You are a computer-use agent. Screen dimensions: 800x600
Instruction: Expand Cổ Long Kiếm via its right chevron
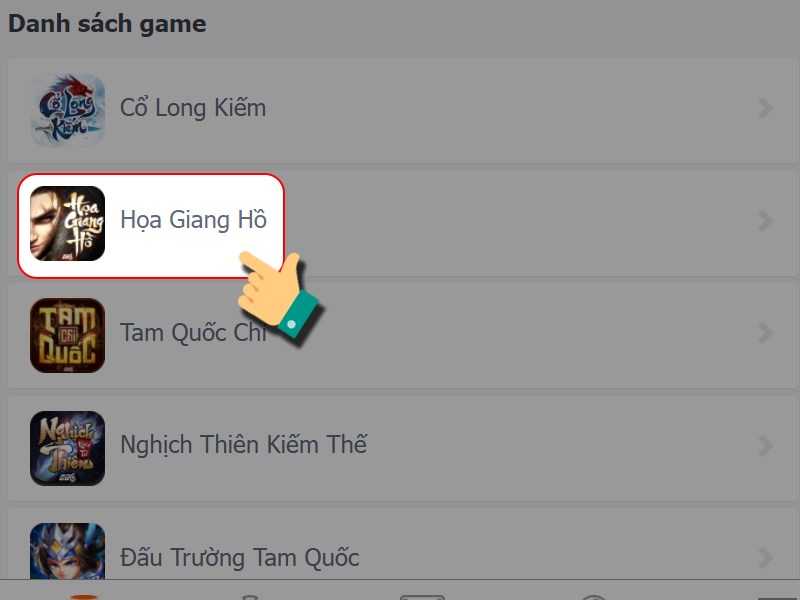click(x=765, y=107)
